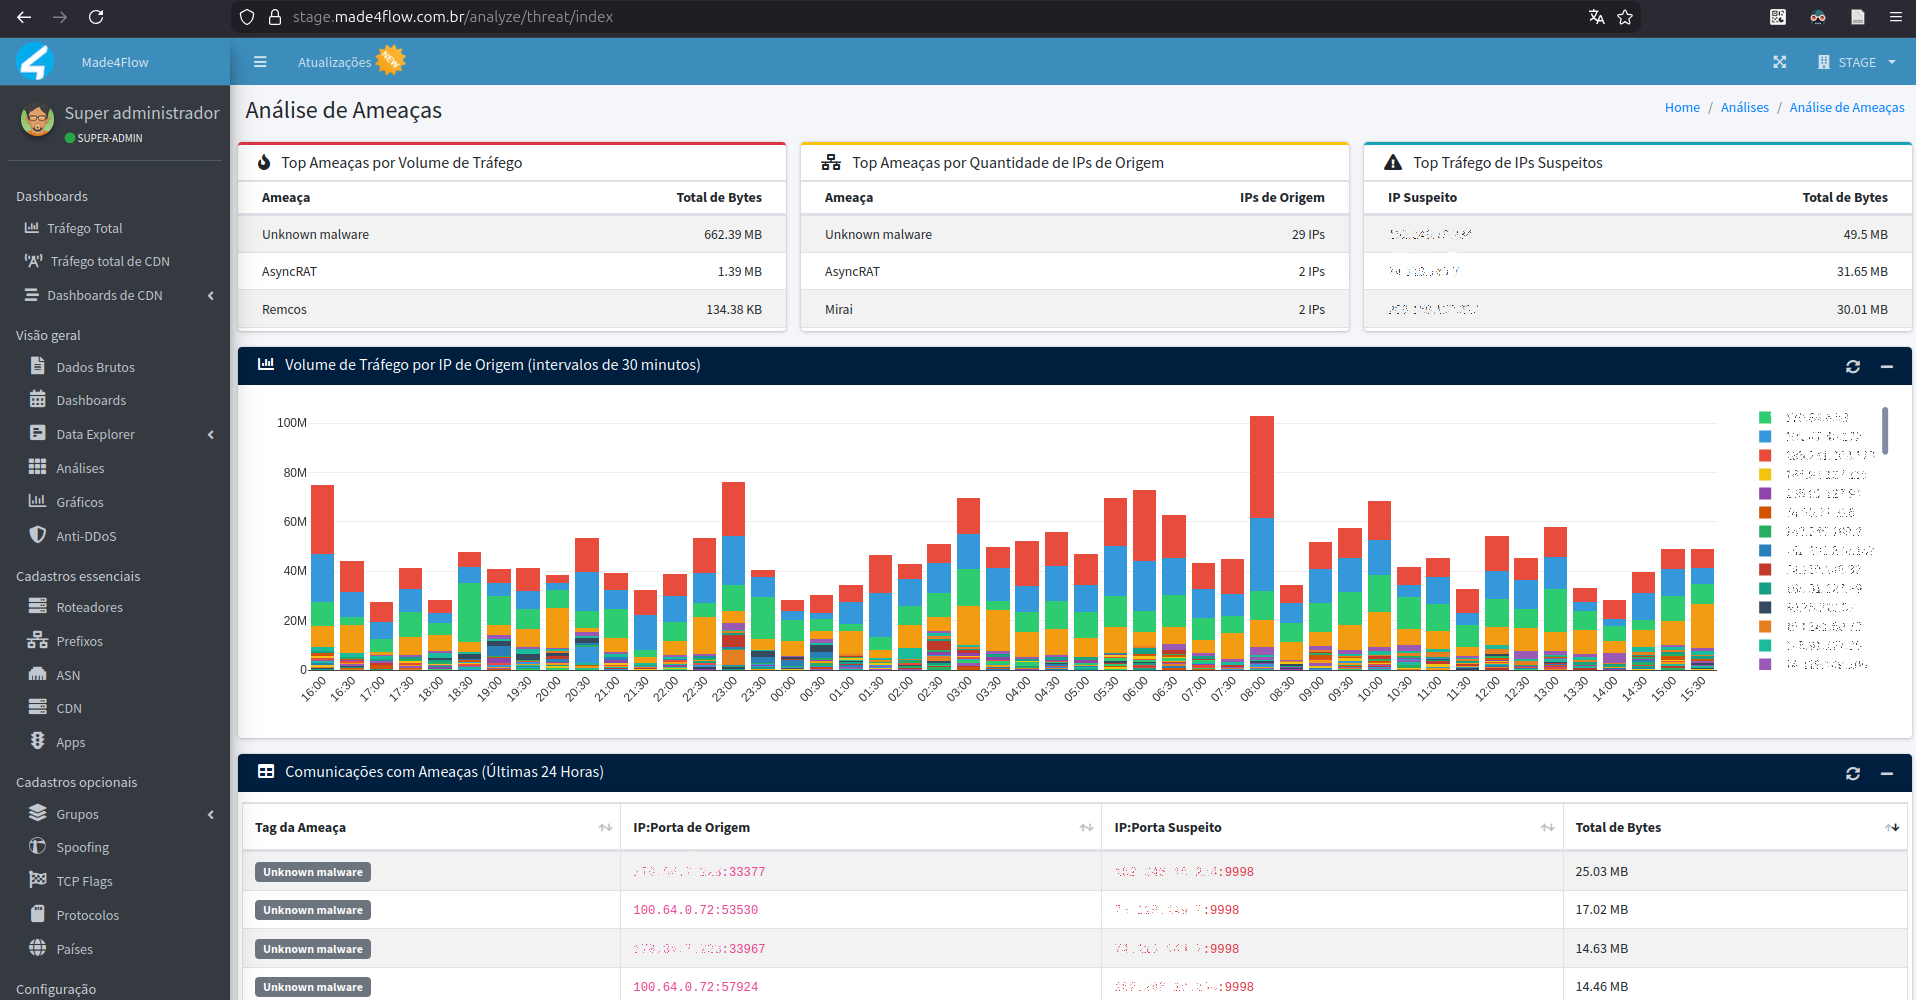Image resolution: width=1916 pixels, height=1000 pixels.
Task: Collapse the Comunicações com Ameaças panel
Action: 1887,774
